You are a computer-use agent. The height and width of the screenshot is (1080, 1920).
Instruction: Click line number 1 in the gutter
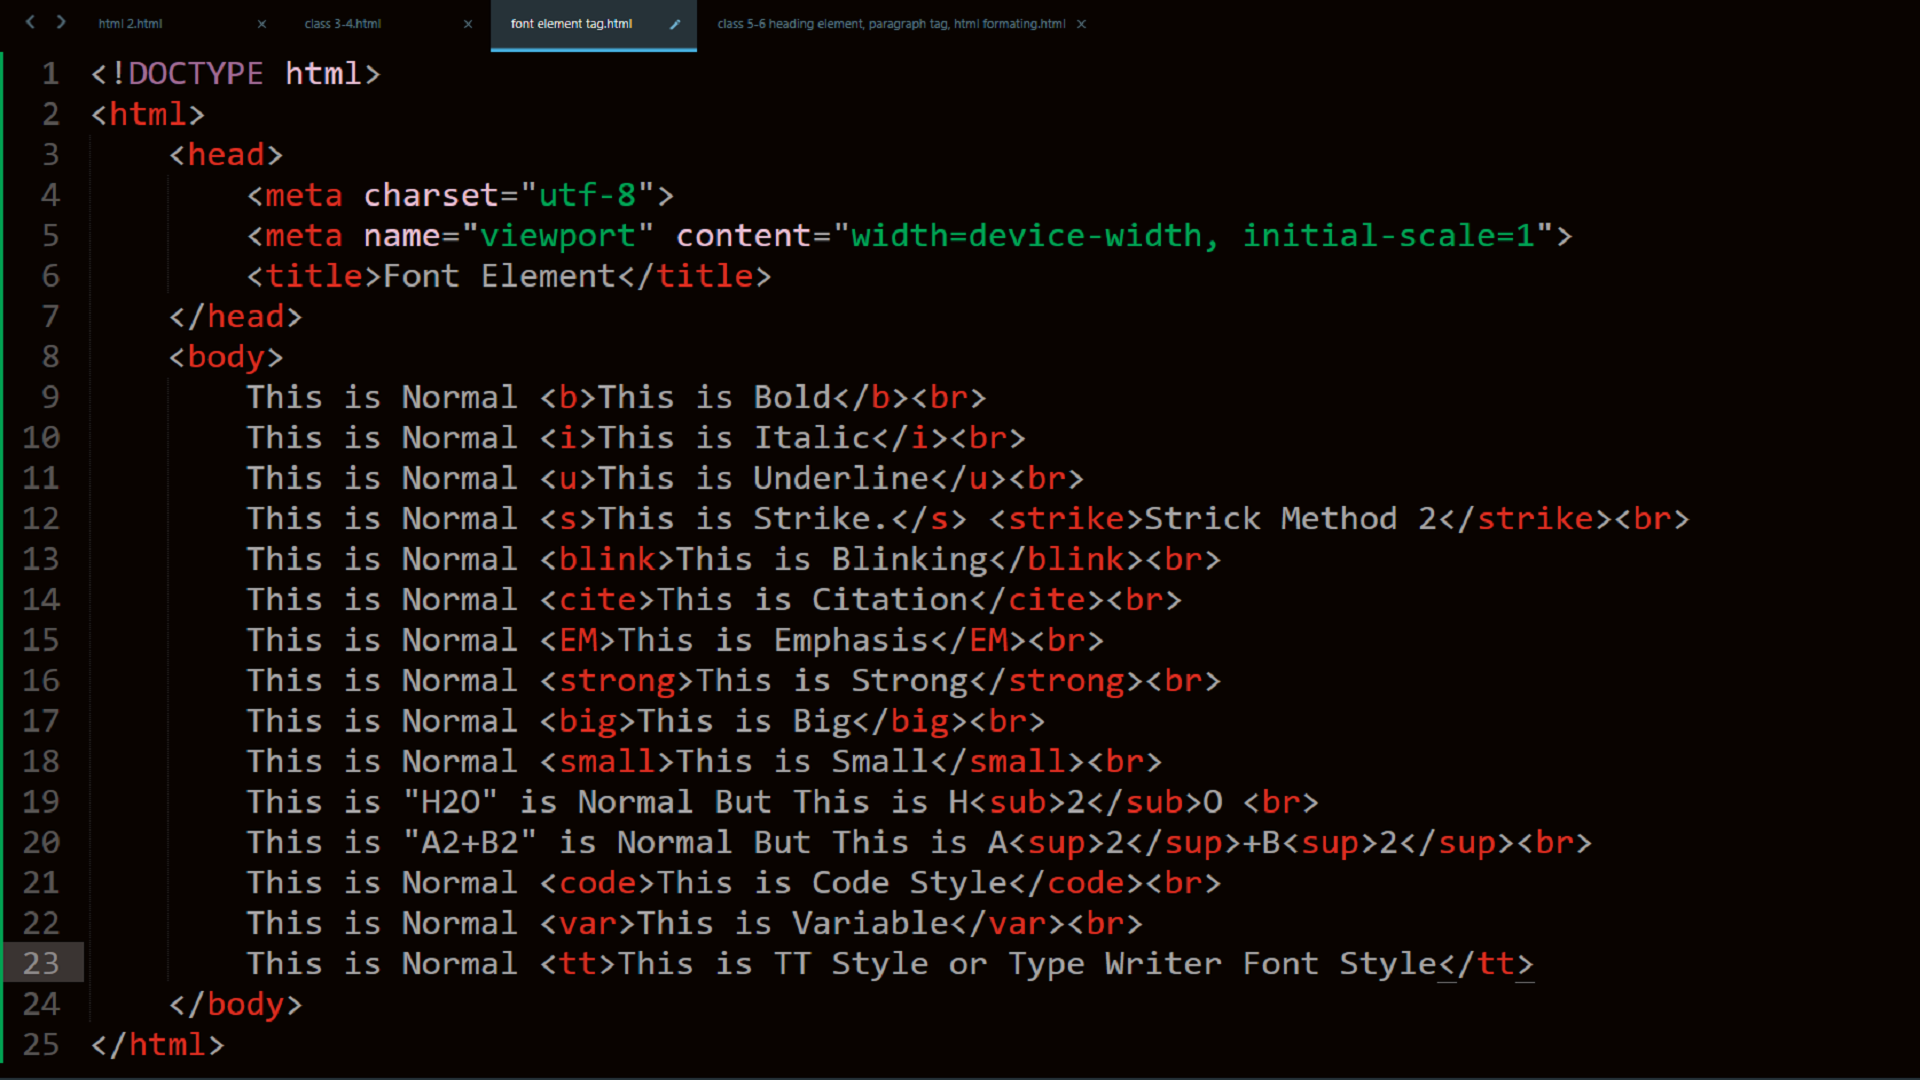[x=50, y=74]
